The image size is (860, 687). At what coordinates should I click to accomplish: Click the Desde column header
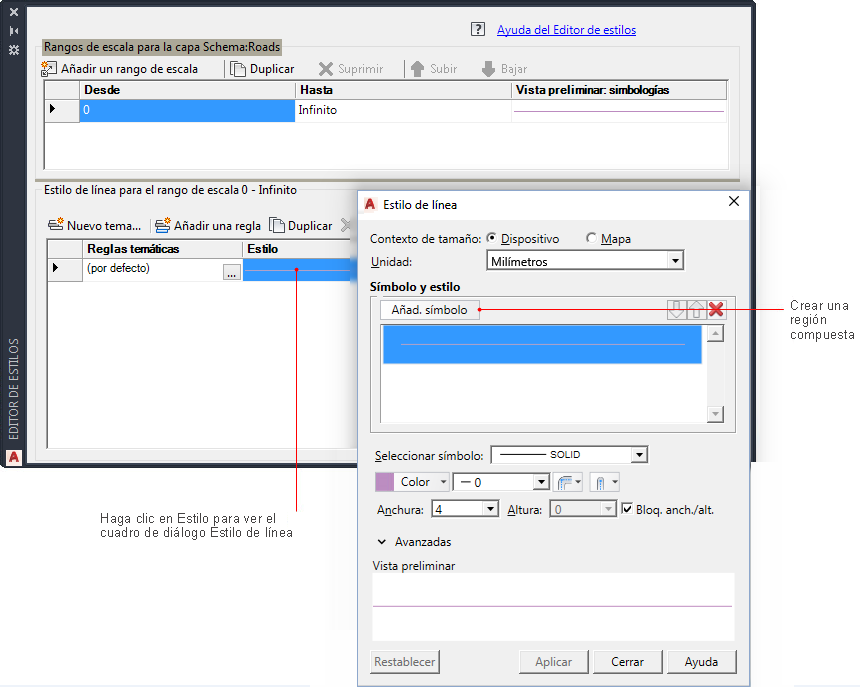[x=187, y=90]
